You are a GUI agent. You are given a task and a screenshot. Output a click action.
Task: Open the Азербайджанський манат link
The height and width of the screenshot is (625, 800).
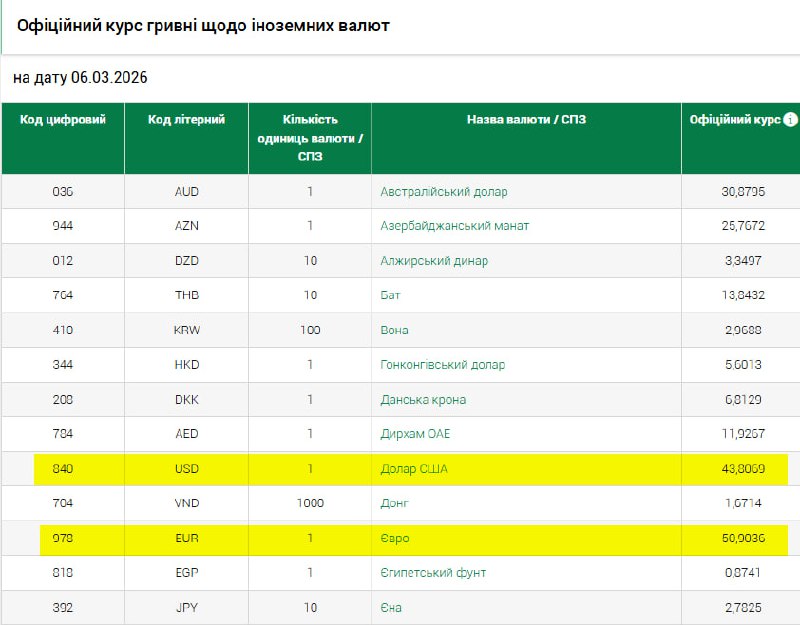pos(454,226)
